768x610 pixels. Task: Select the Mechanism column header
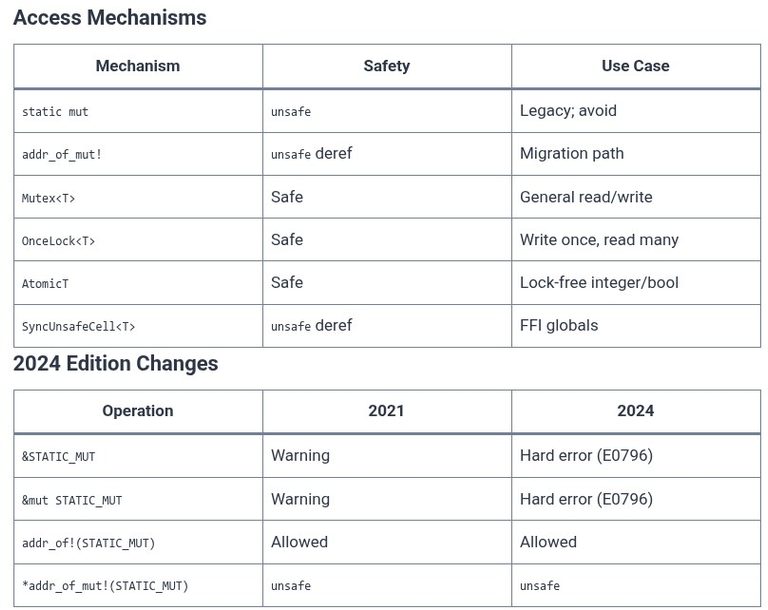[138, 66]
